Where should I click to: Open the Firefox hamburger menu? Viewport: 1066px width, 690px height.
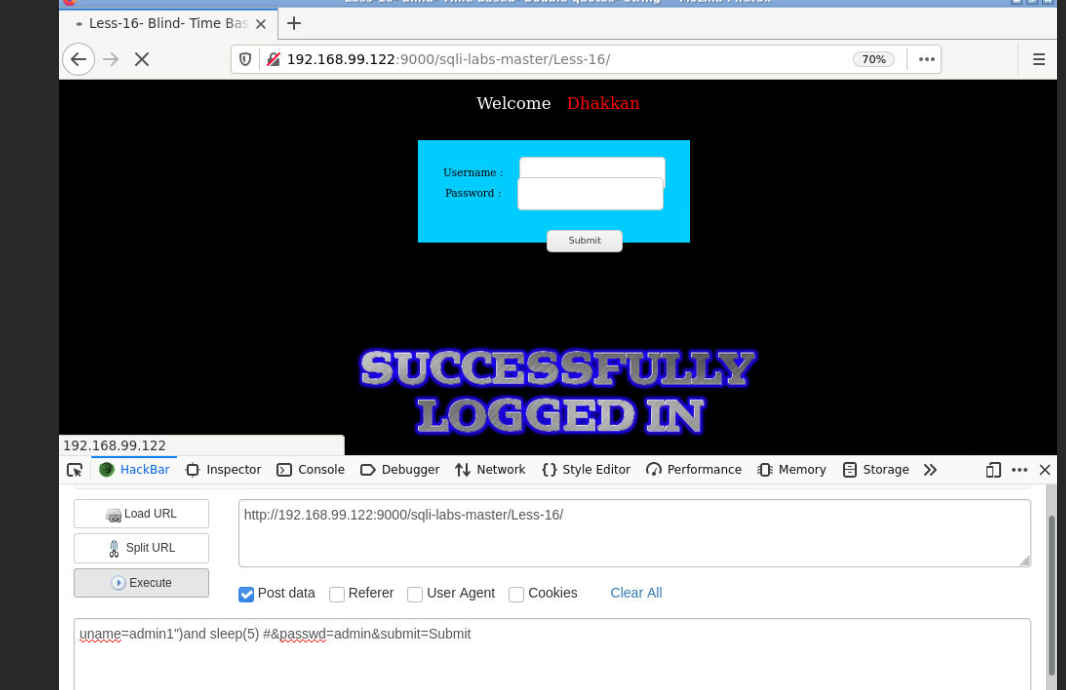[x=1039, y=59]
